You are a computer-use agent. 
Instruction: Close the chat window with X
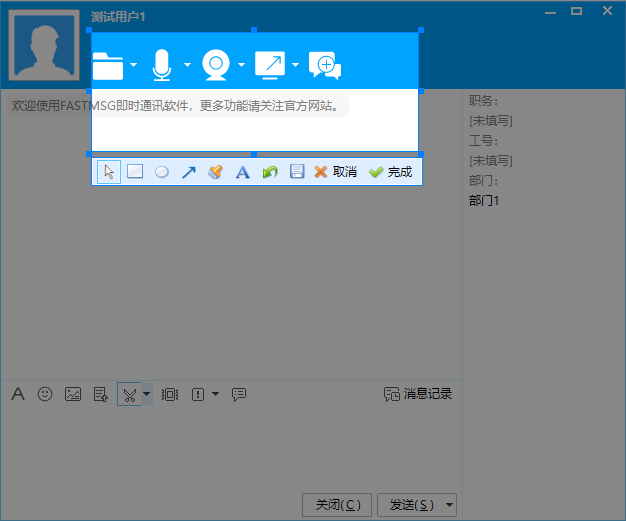[607, 11]
